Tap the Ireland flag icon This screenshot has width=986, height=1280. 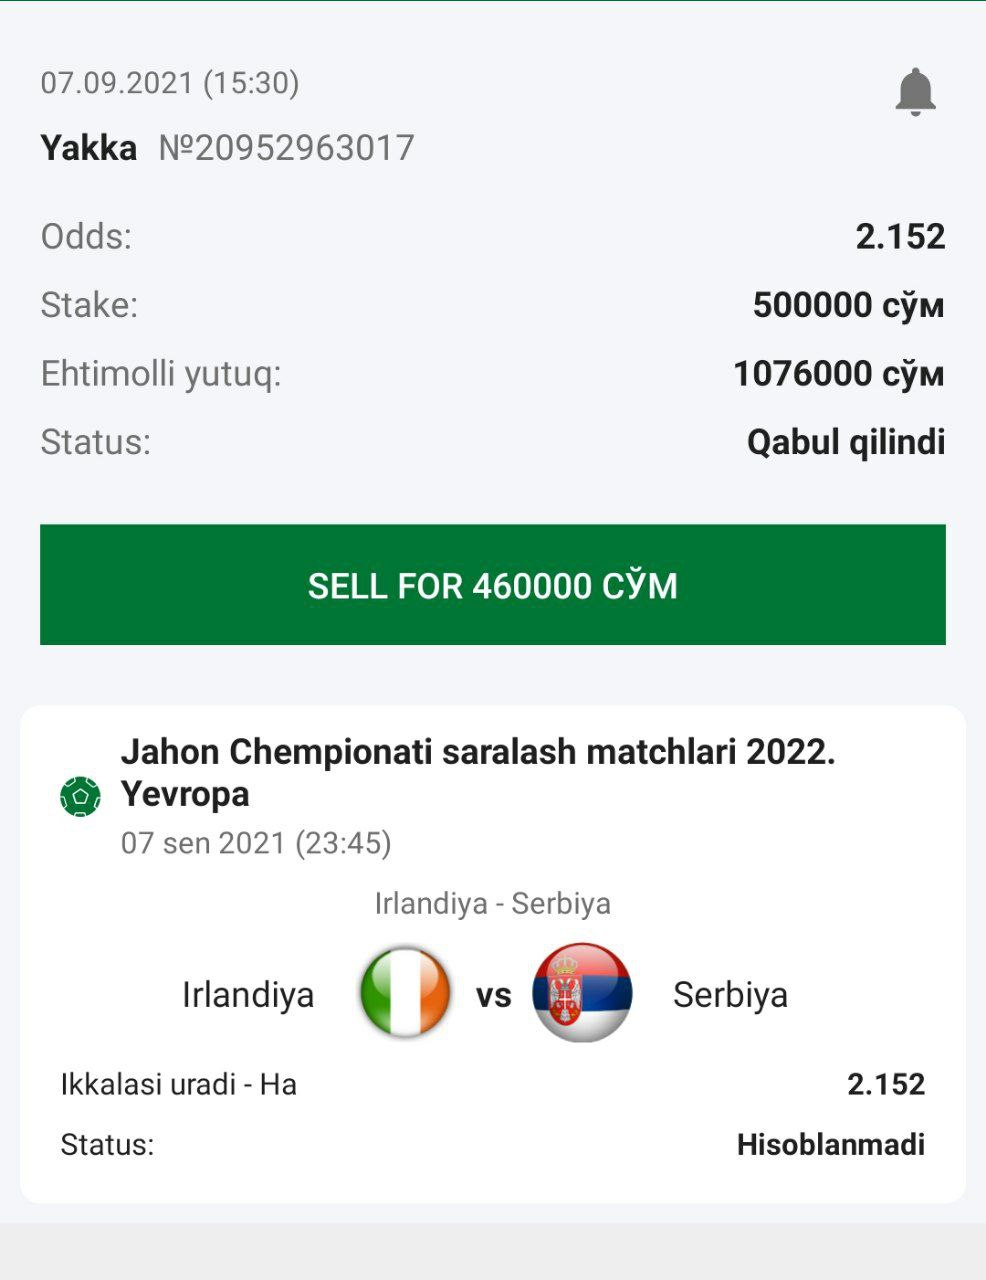[x=405, y=992]
